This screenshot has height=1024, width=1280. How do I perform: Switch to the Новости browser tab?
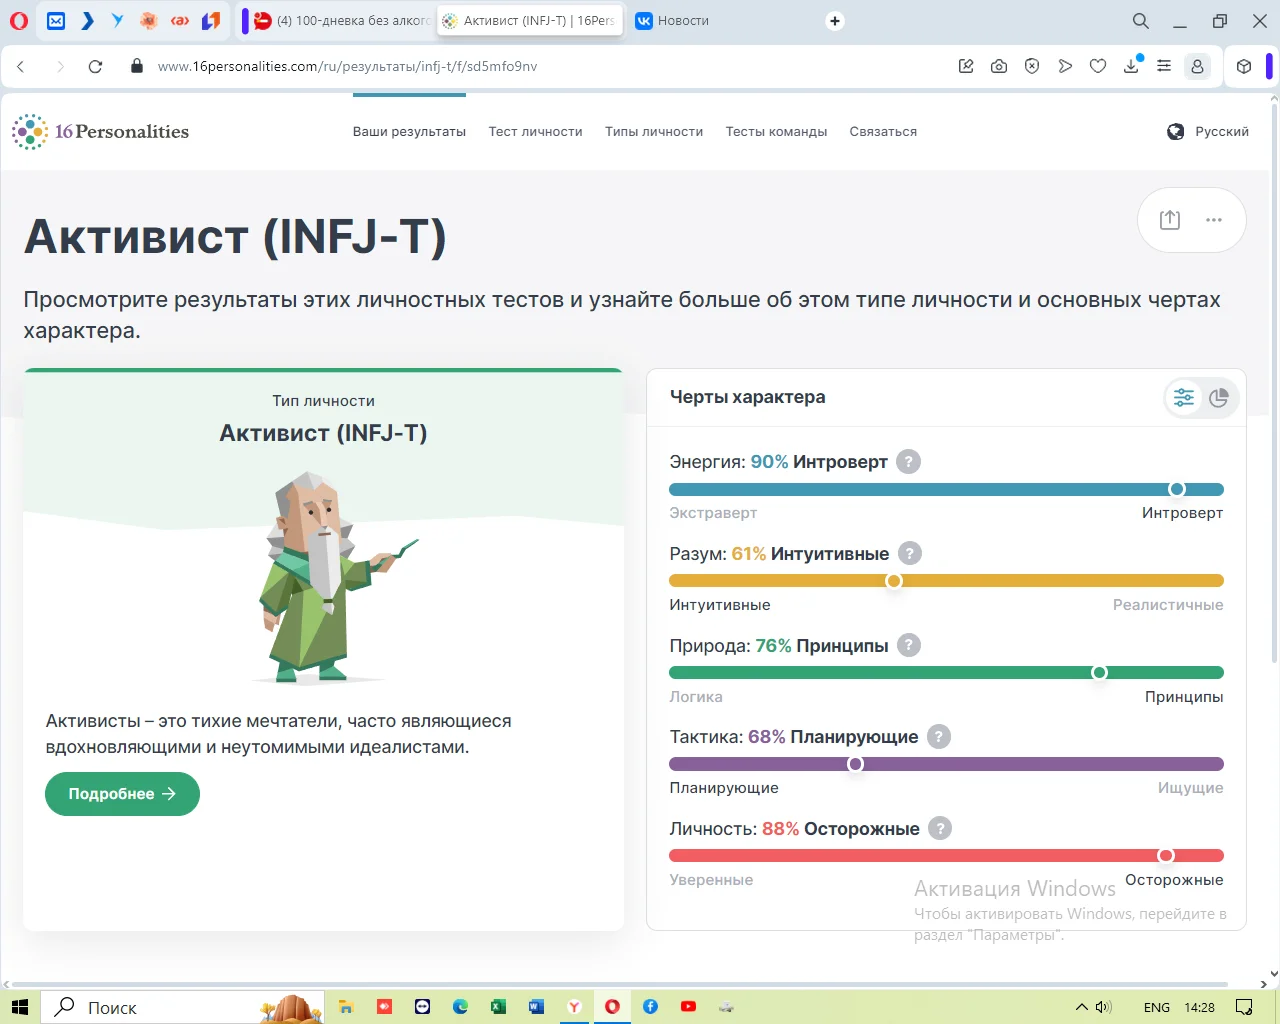(673, 21)
